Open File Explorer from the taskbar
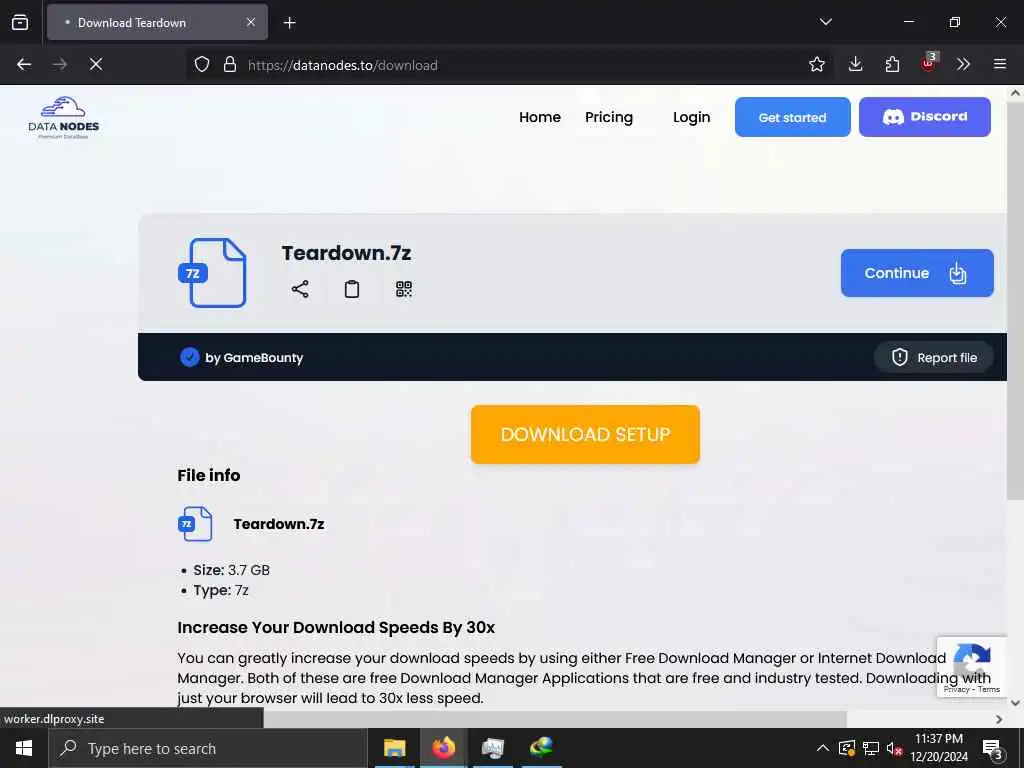This screenshot has height=768, width=1024. [x=394, y=748]
